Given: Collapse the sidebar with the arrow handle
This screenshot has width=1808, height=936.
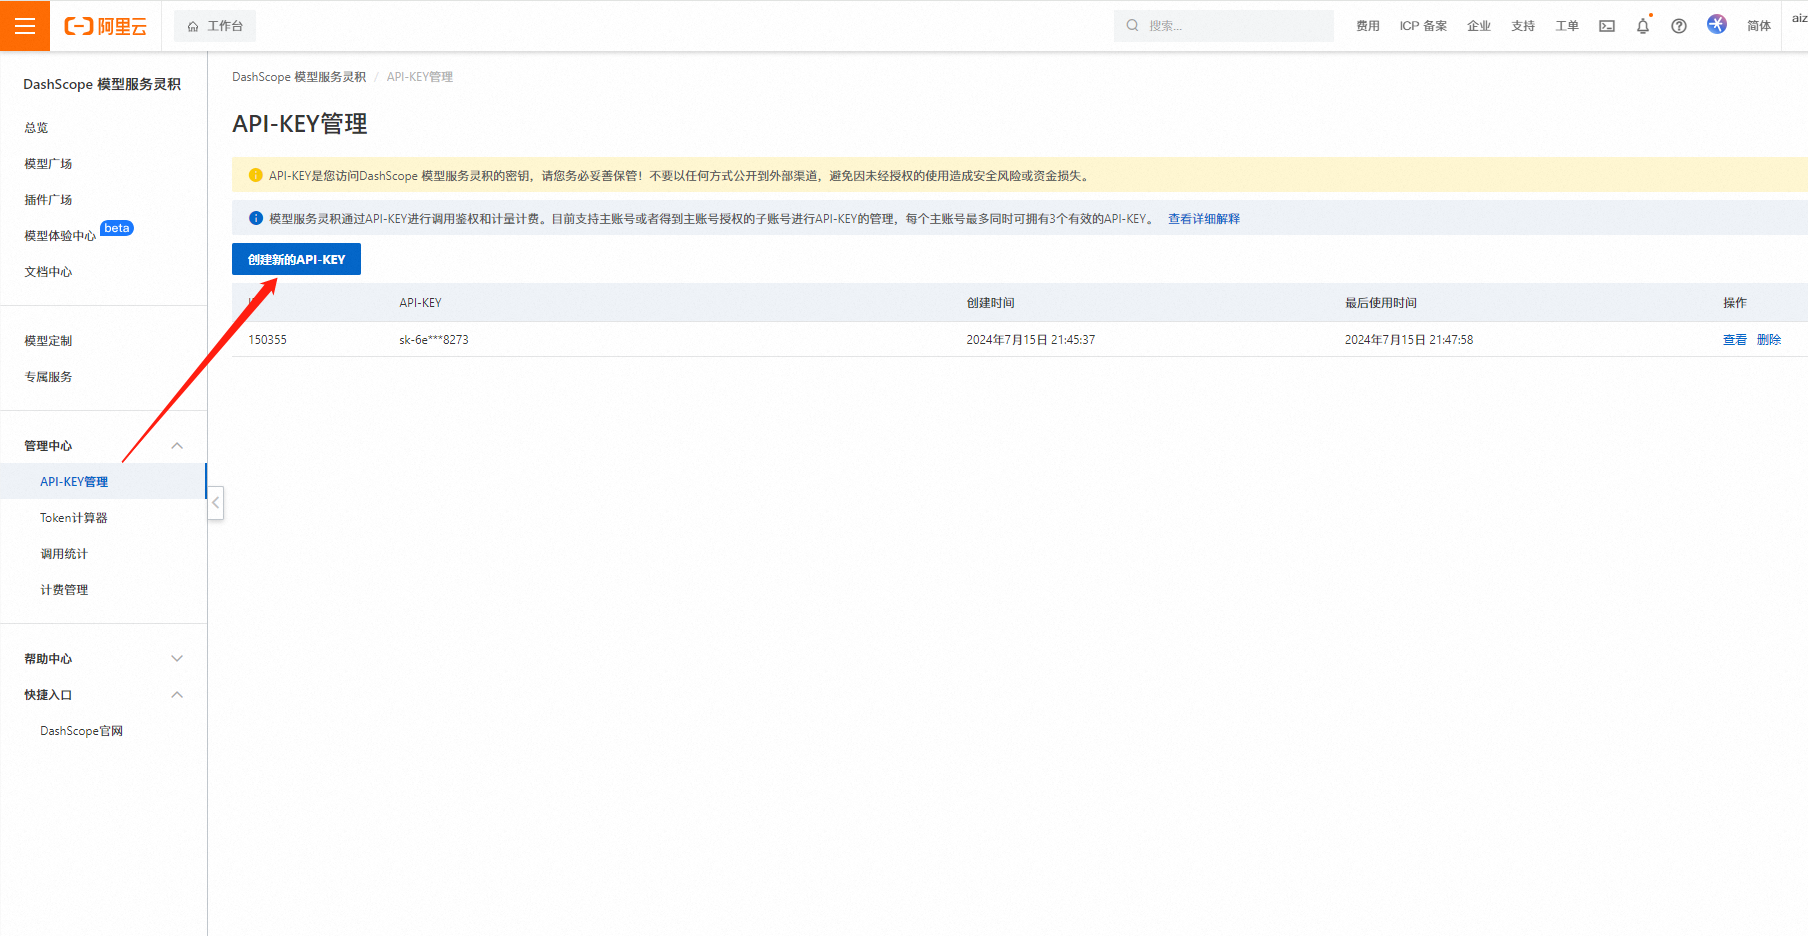Looking at the screenshot, I should coord(215,503).
